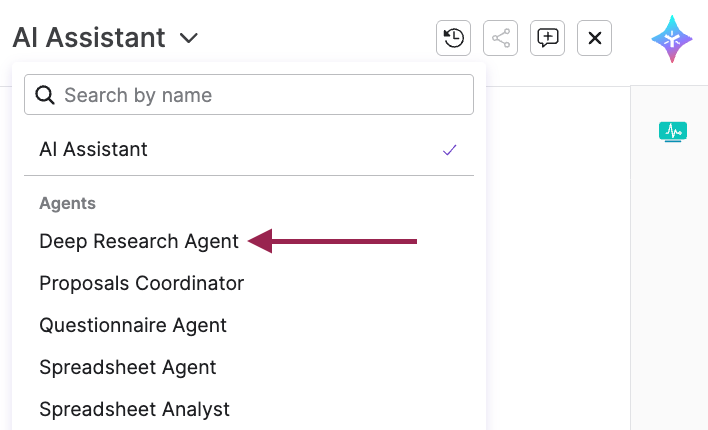
Task: Click the colorful AI sparkle icon
Action: (672, 39)
